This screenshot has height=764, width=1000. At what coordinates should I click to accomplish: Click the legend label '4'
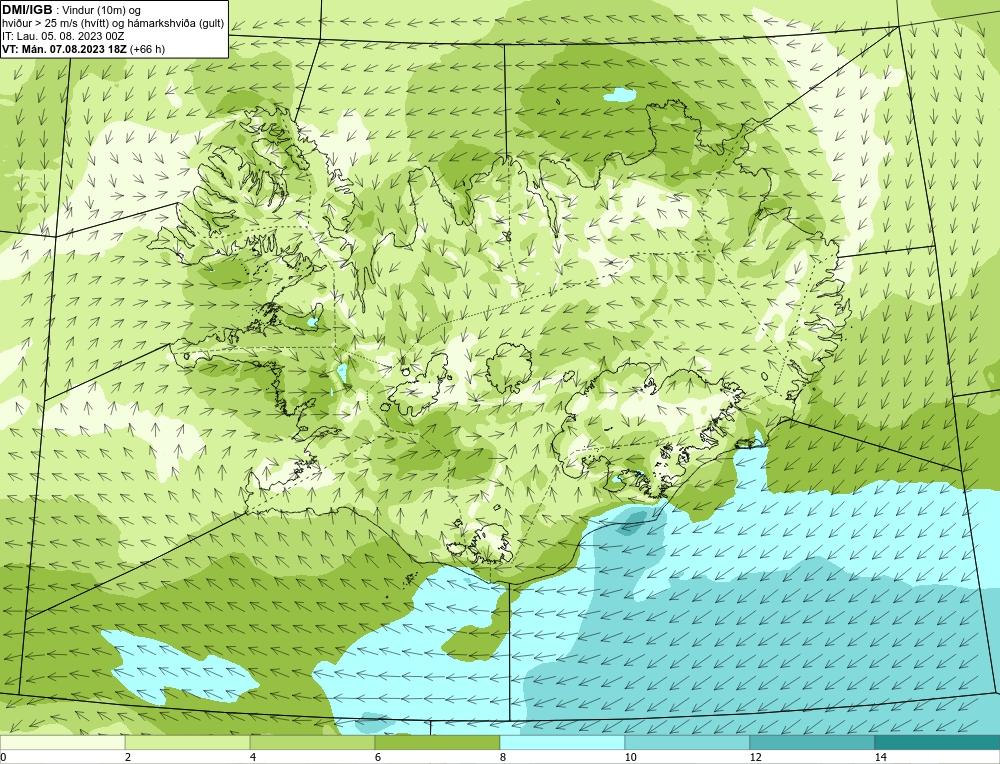coord(253,757)
